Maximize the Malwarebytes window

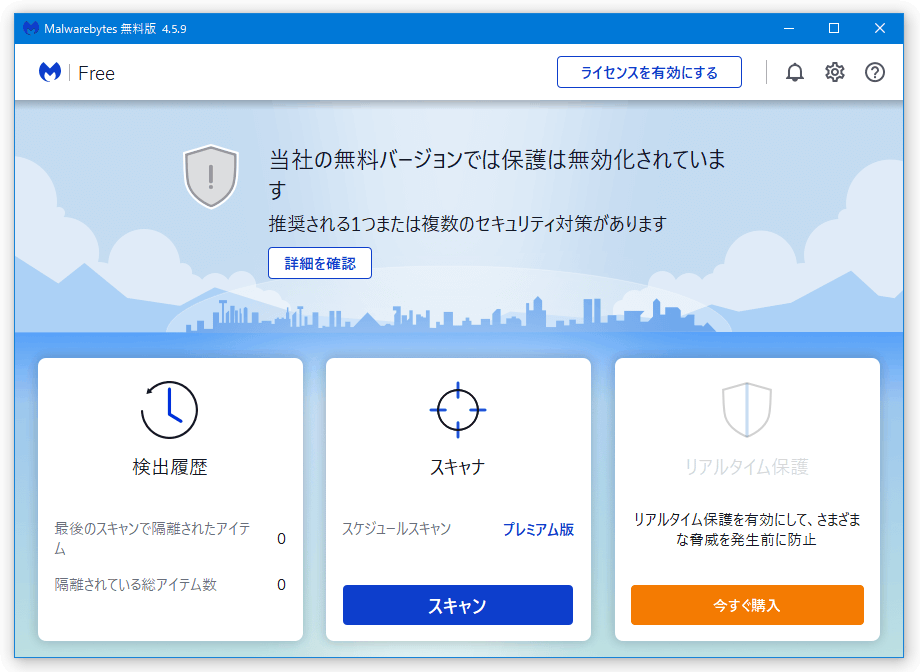pyautogui.click(x=834, y=28)
